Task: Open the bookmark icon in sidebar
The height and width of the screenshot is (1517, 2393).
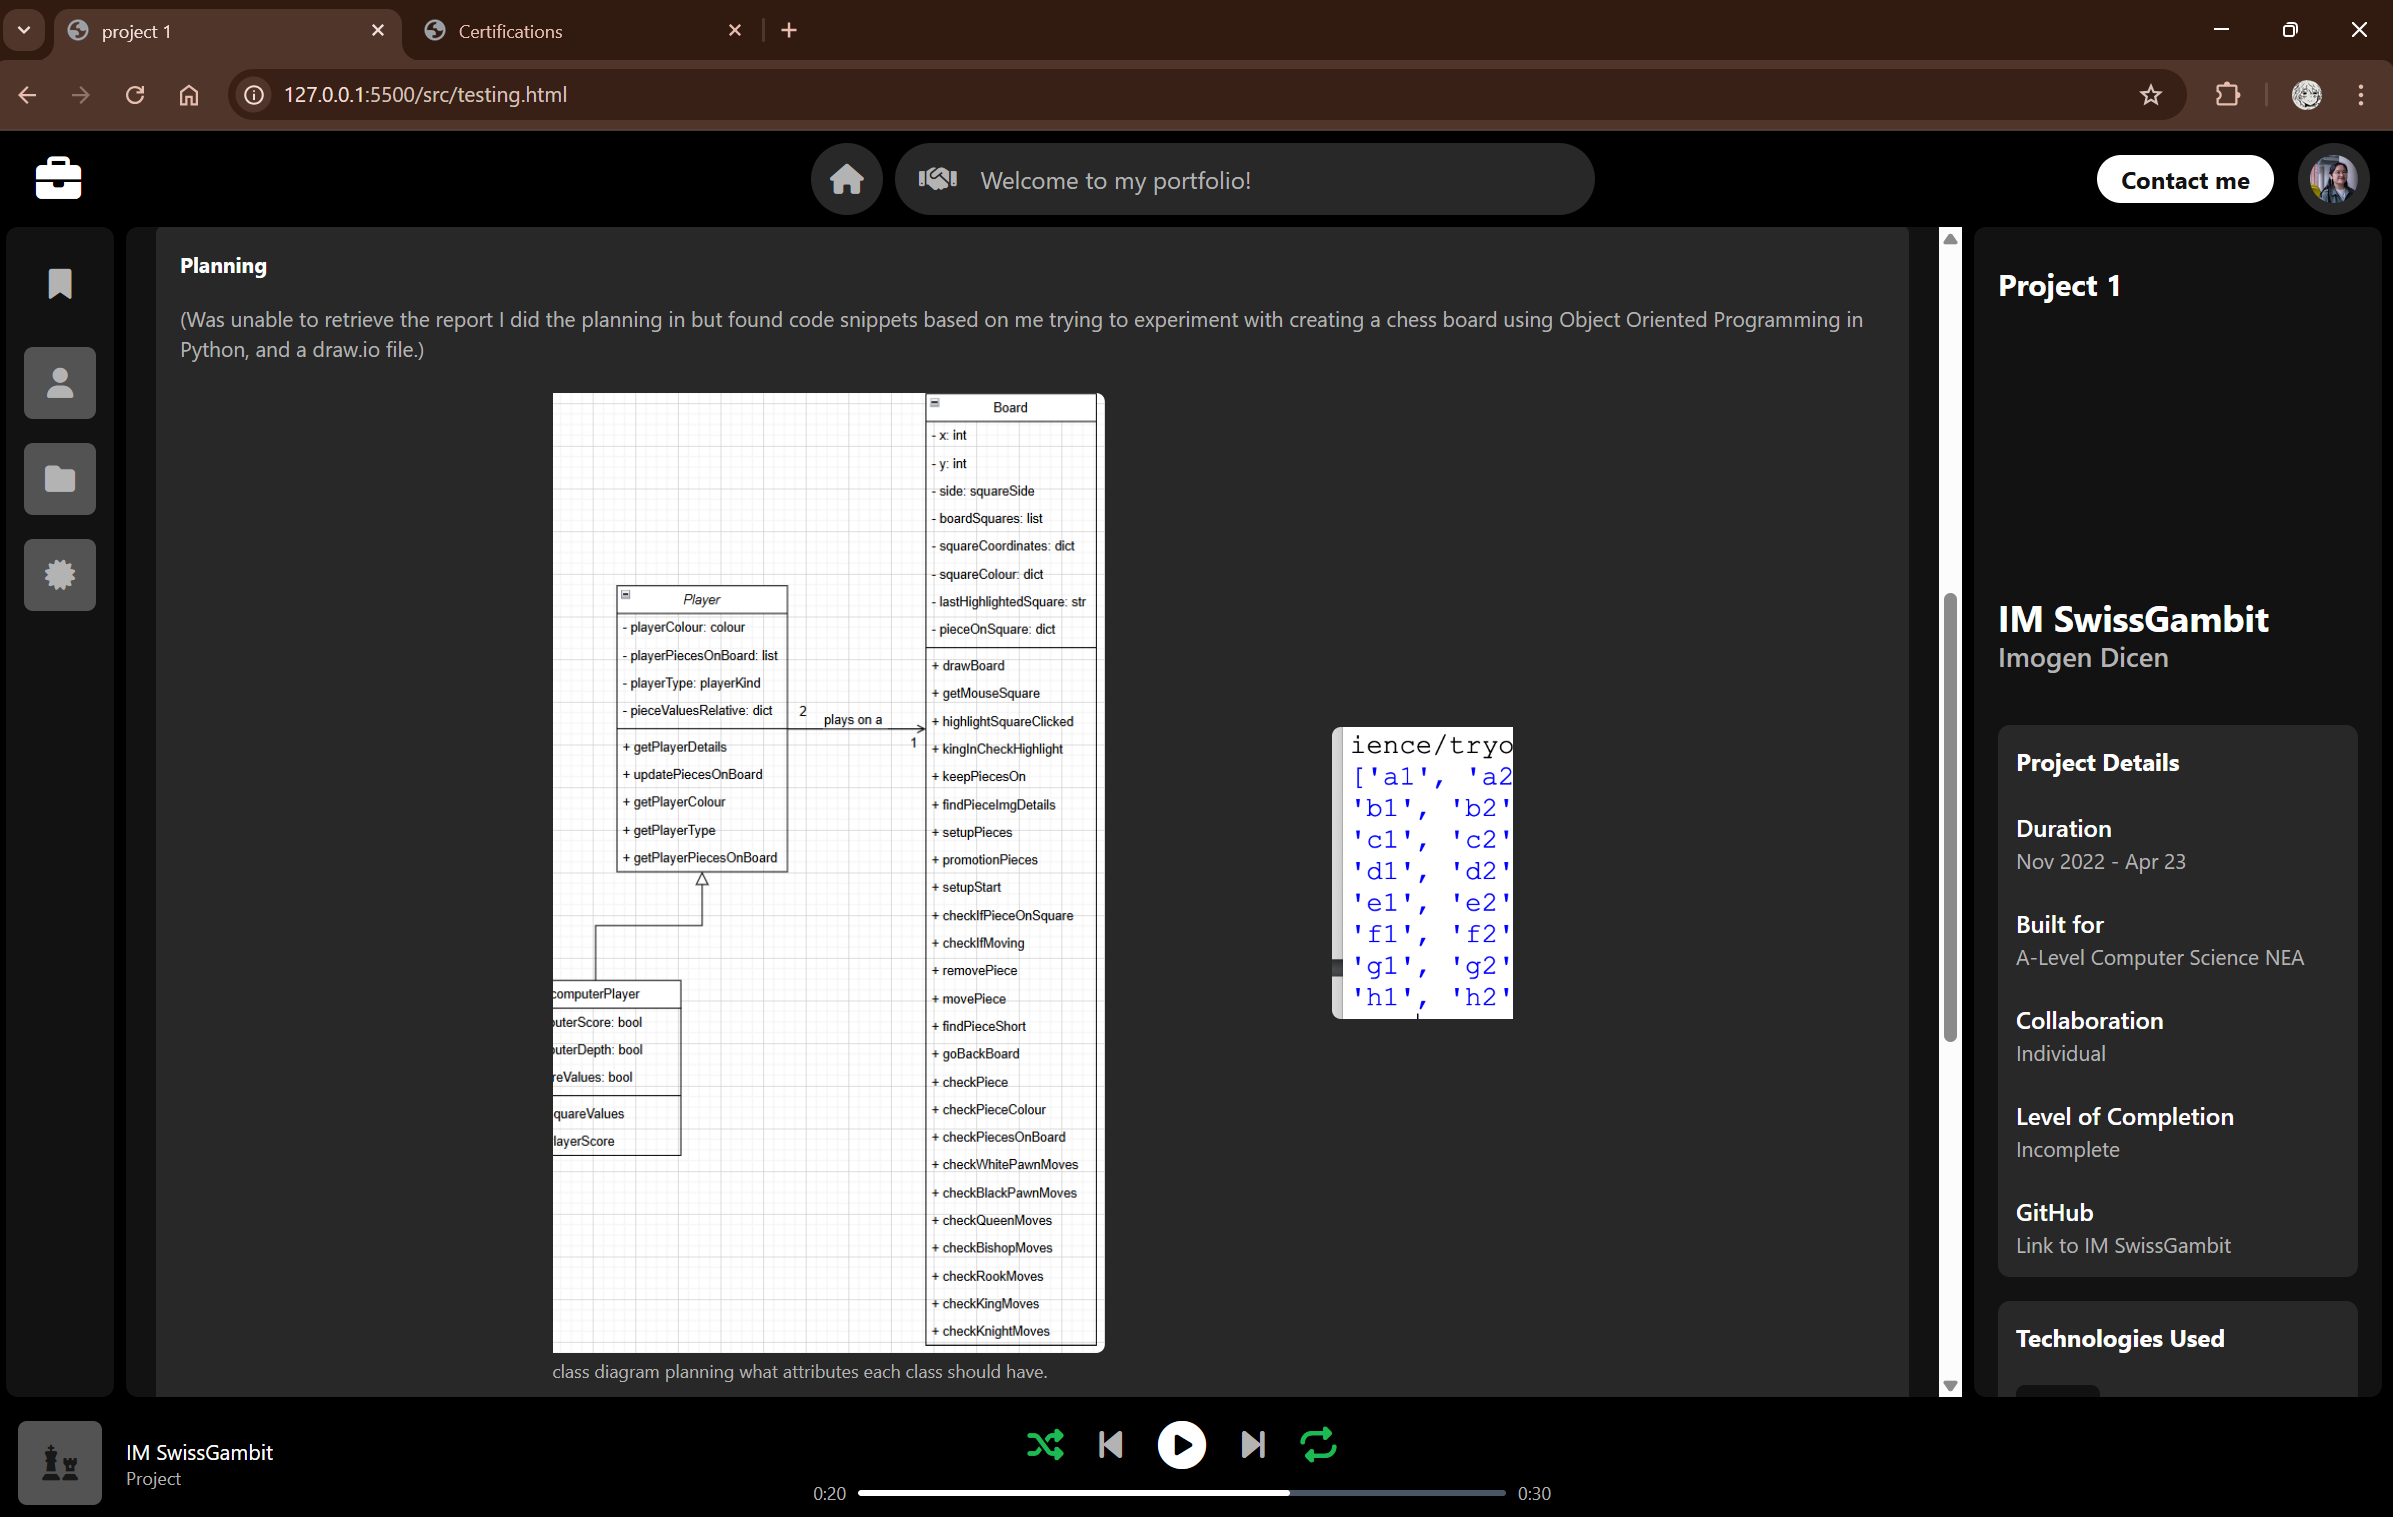Action: pyautogui.click(x=60, y=284)
